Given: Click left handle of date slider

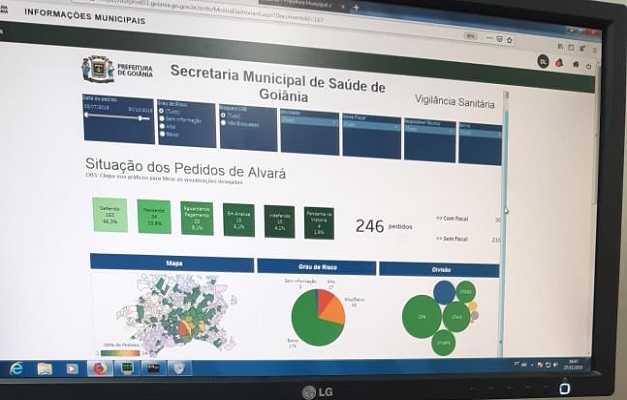Looking at the screenshot, I should 86,115.
